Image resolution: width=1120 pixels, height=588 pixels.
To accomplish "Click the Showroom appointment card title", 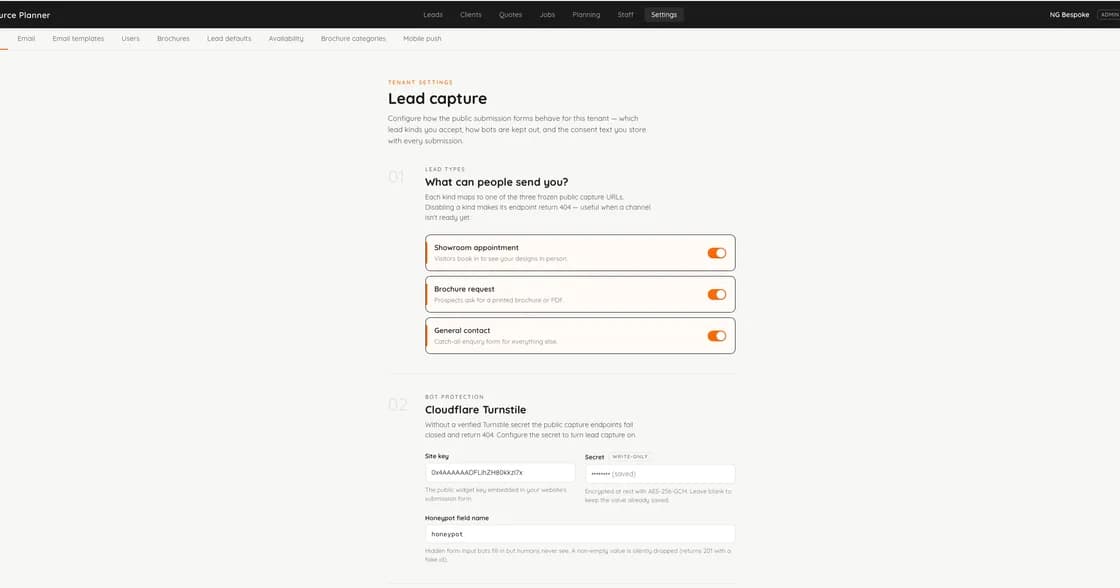I will point(476,247).
